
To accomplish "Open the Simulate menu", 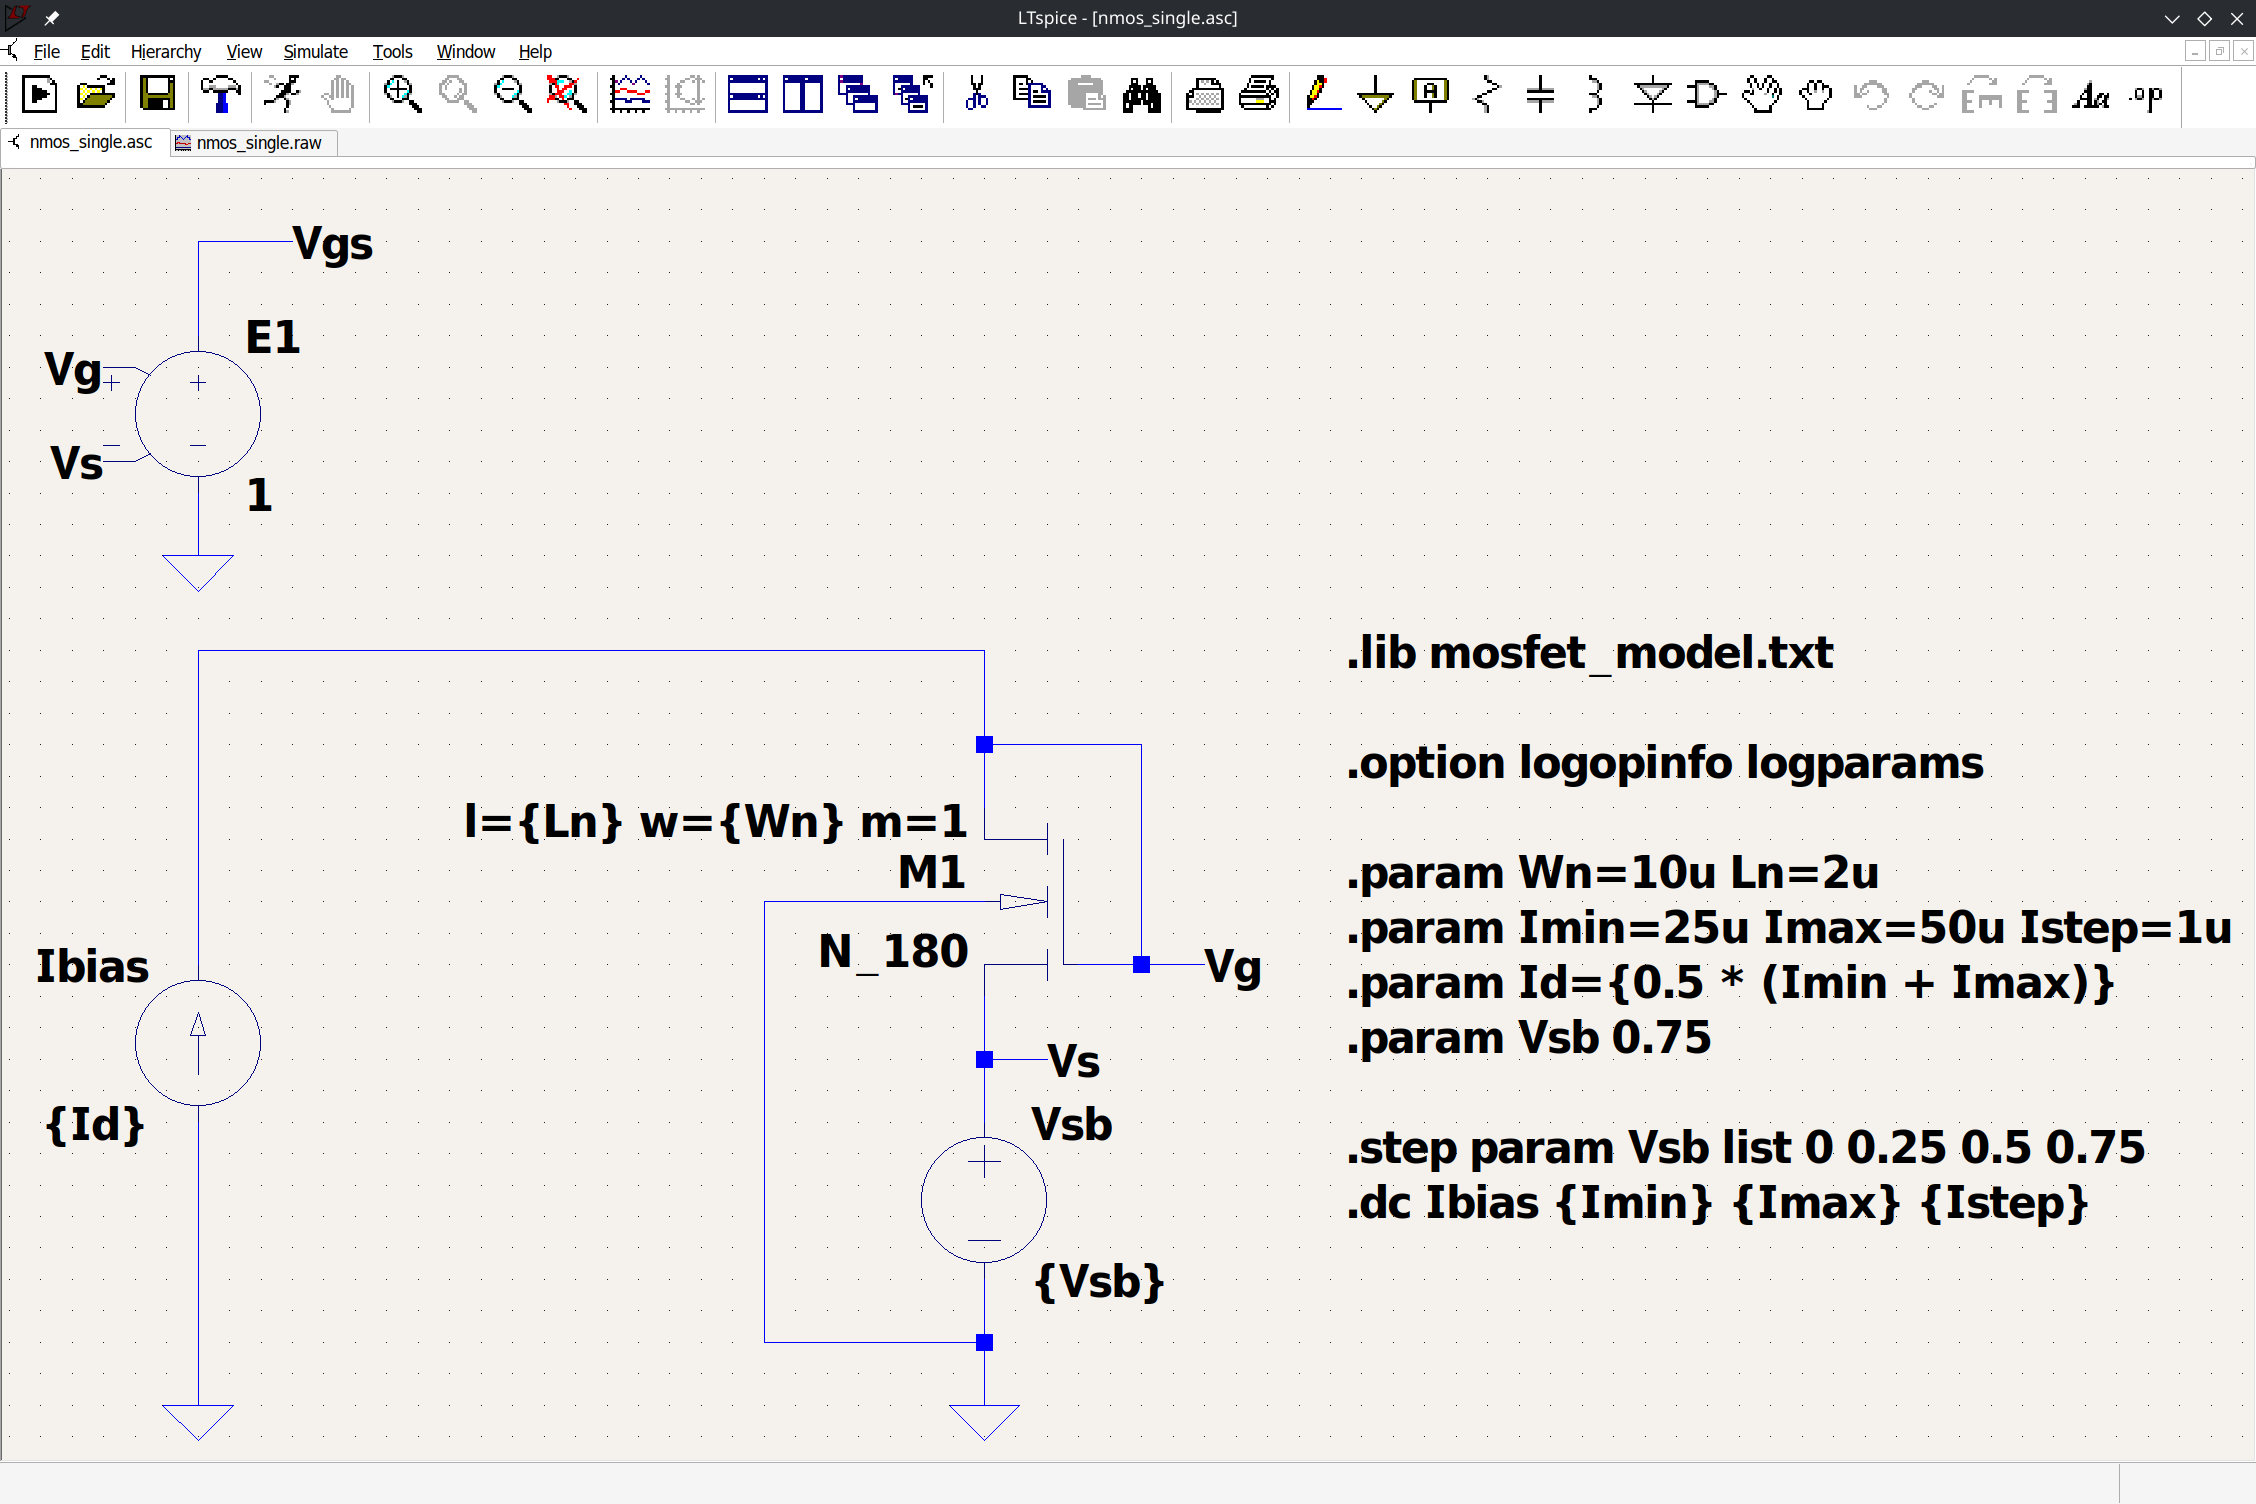I will click(x=315, y=52).
